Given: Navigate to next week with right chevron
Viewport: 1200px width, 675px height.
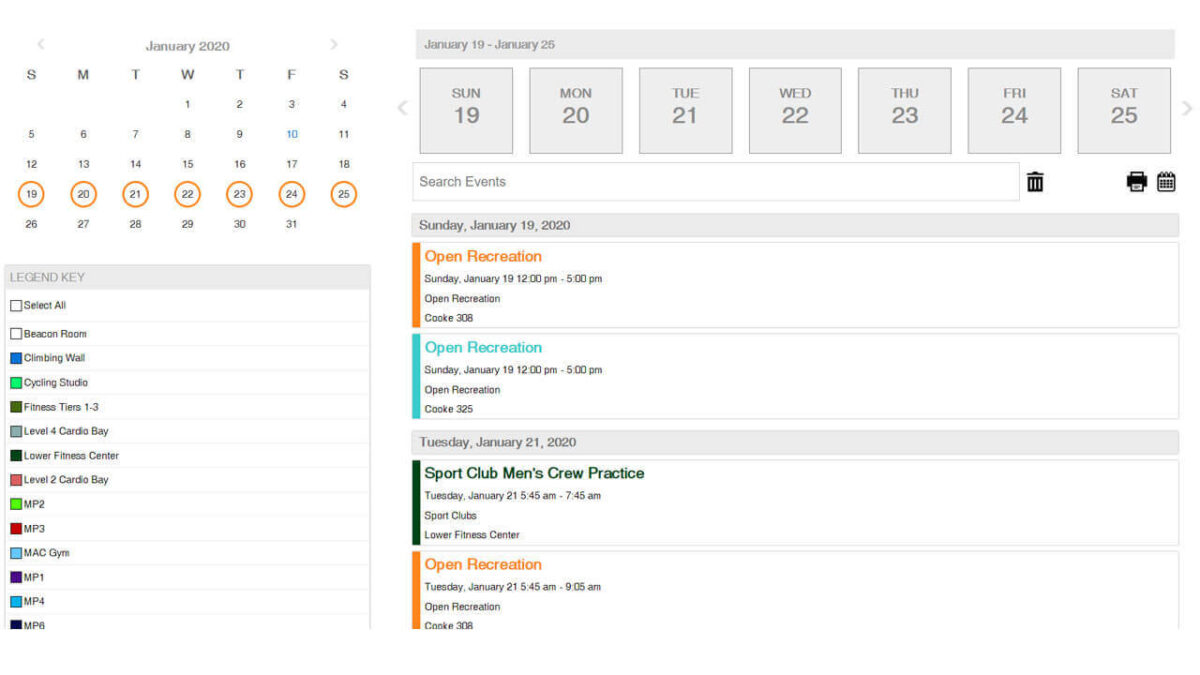Looking at the screenshot, I should (1188, 108).
